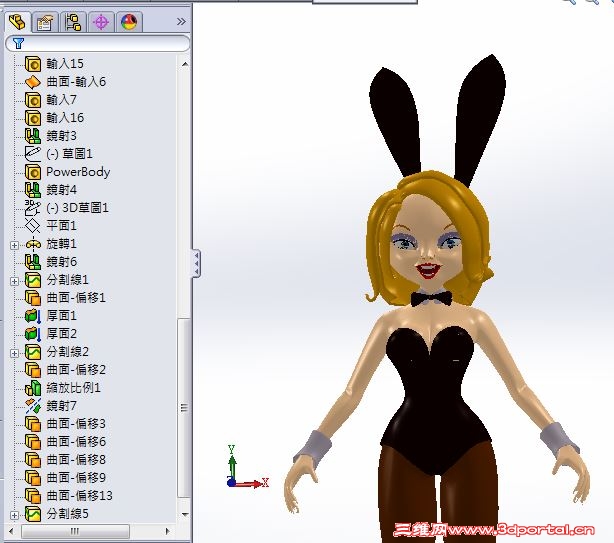Select the PowerBody feature icon
This screenshot has width=614, height=543.
tap(33, 172)
